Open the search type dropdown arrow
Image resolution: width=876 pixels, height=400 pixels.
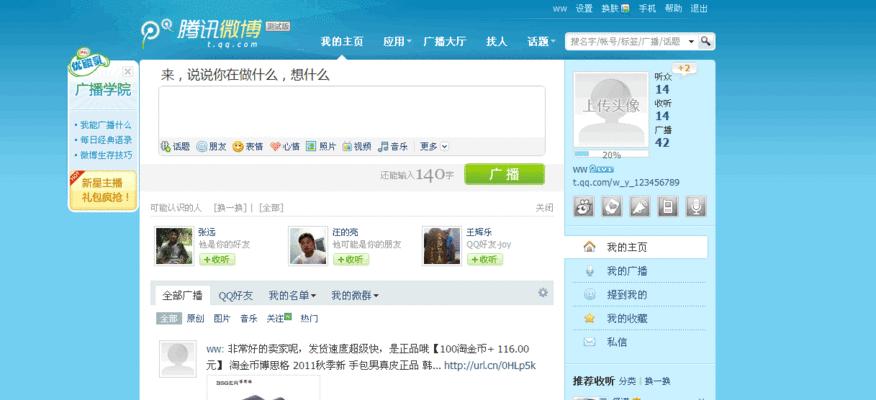pos(691,41)
